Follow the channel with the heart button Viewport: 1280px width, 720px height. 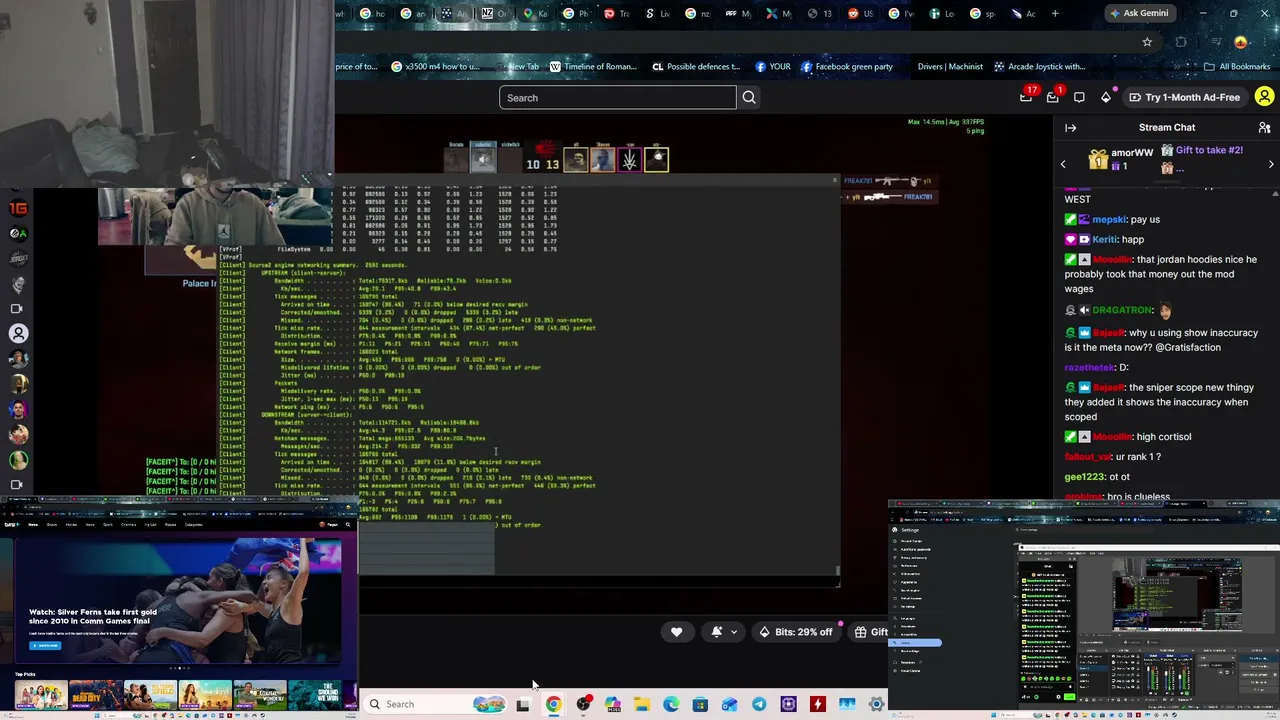(676, 632)
